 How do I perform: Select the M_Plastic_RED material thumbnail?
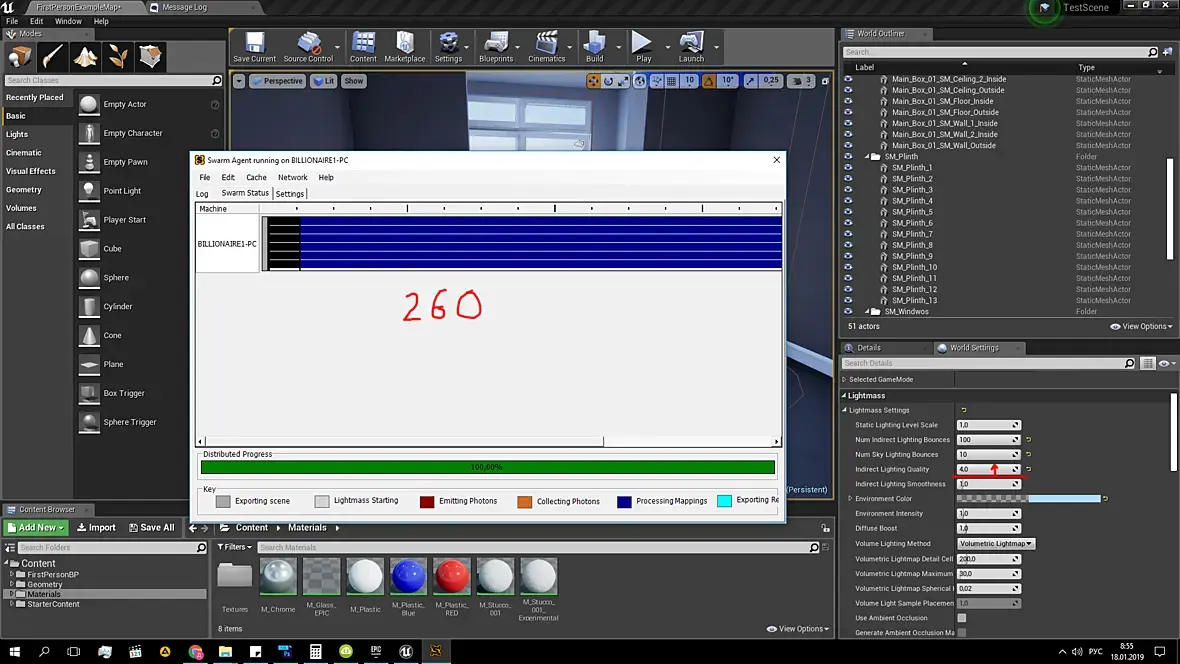click(x=452, y=577)
